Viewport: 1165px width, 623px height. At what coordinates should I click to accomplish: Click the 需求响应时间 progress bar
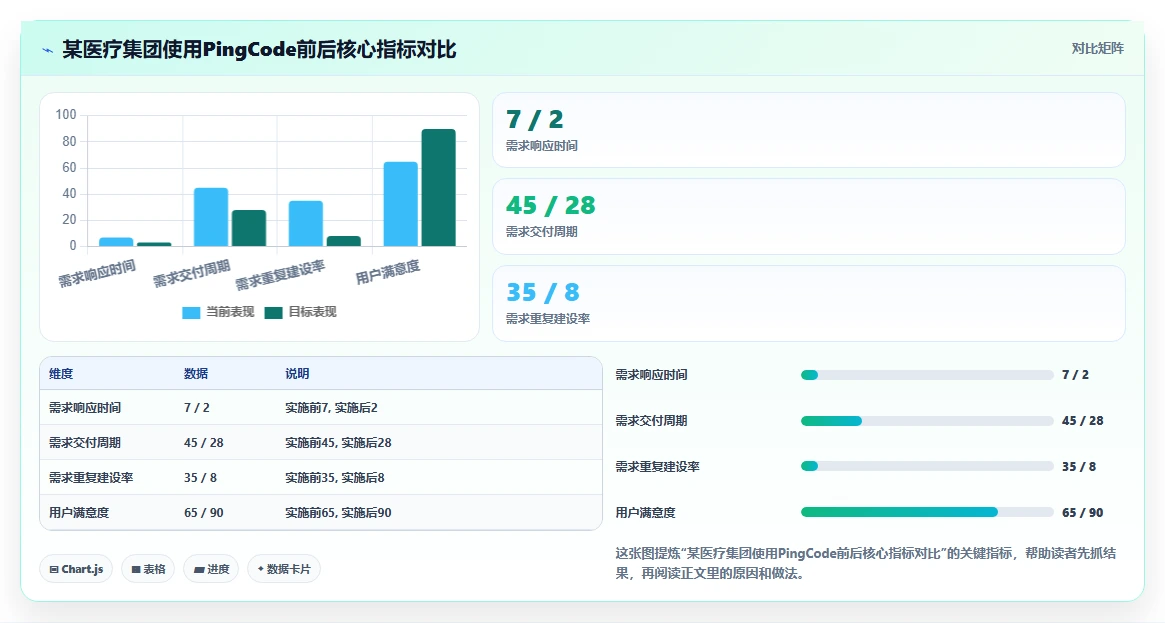927,375
